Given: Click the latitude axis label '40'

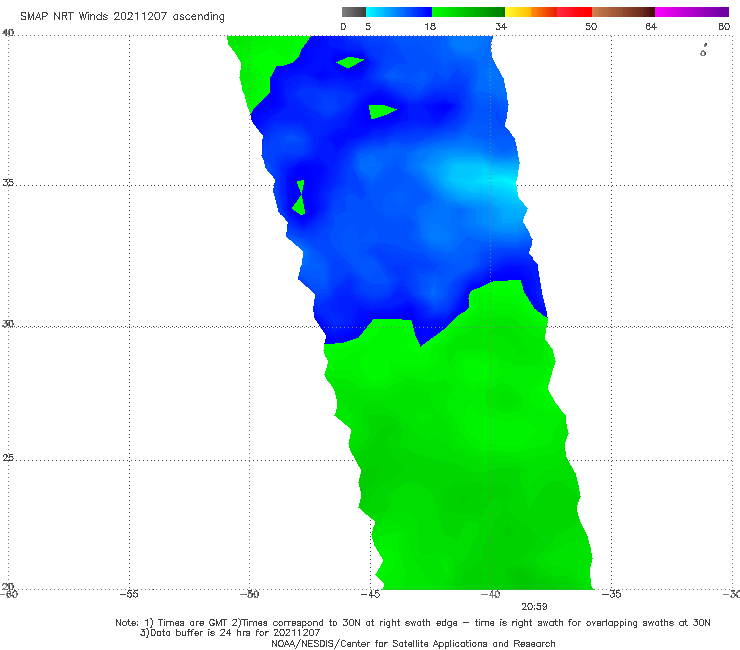Looking at the screenshot, I should [8, 33].
